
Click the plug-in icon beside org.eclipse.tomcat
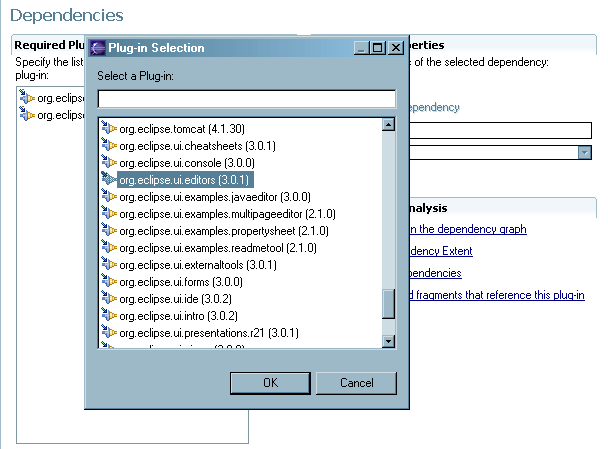coord(109,128)
